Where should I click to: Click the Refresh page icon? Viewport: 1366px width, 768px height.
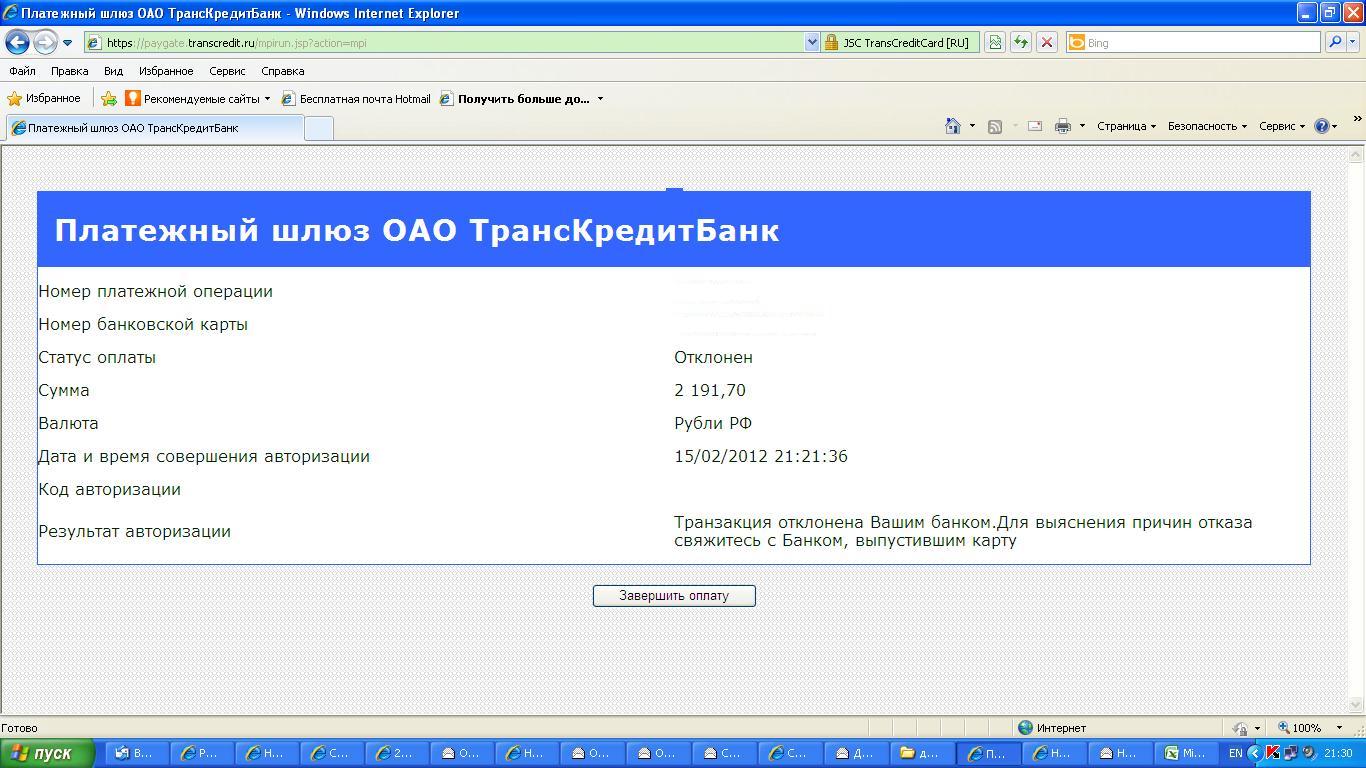(1020, 43)
